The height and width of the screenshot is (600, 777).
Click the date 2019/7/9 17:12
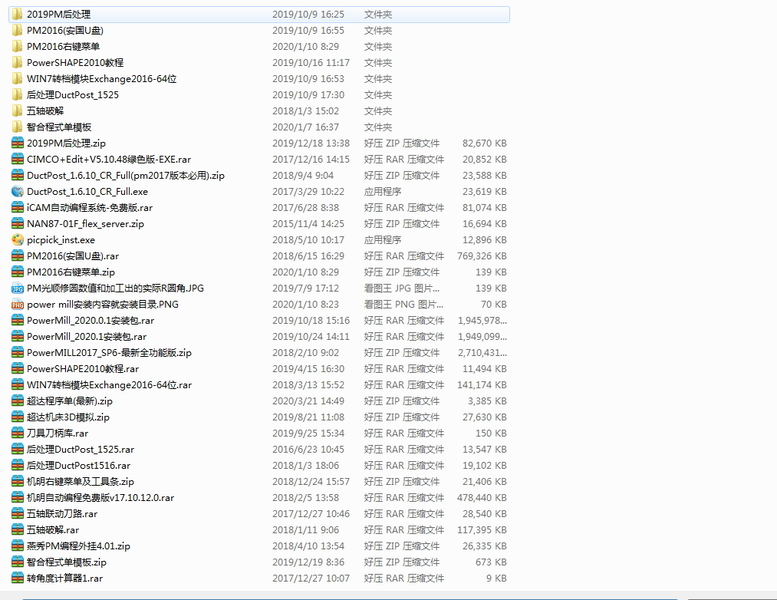[305, 288]
